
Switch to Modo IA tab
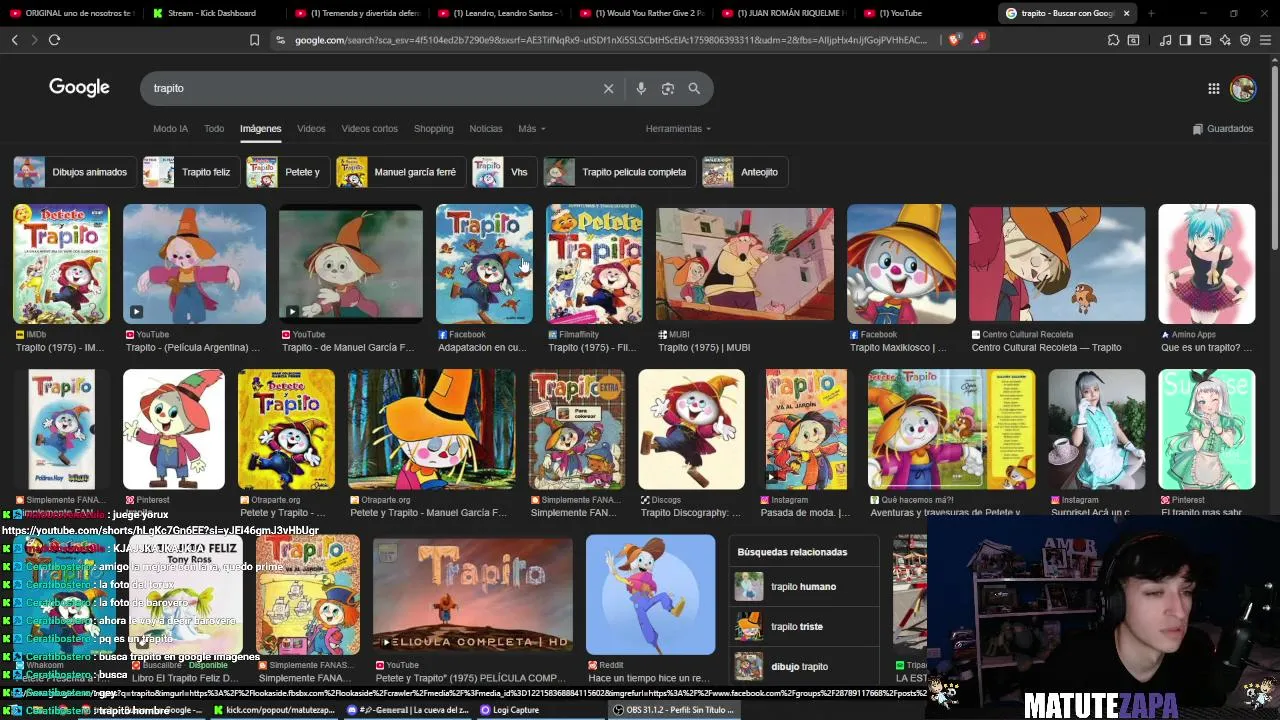point(170,129)
